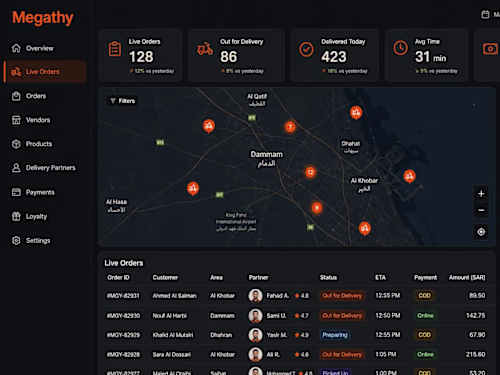The image size is (500, 375).
Task: Click the Order ID column header
Action: (x=118, y=277)
